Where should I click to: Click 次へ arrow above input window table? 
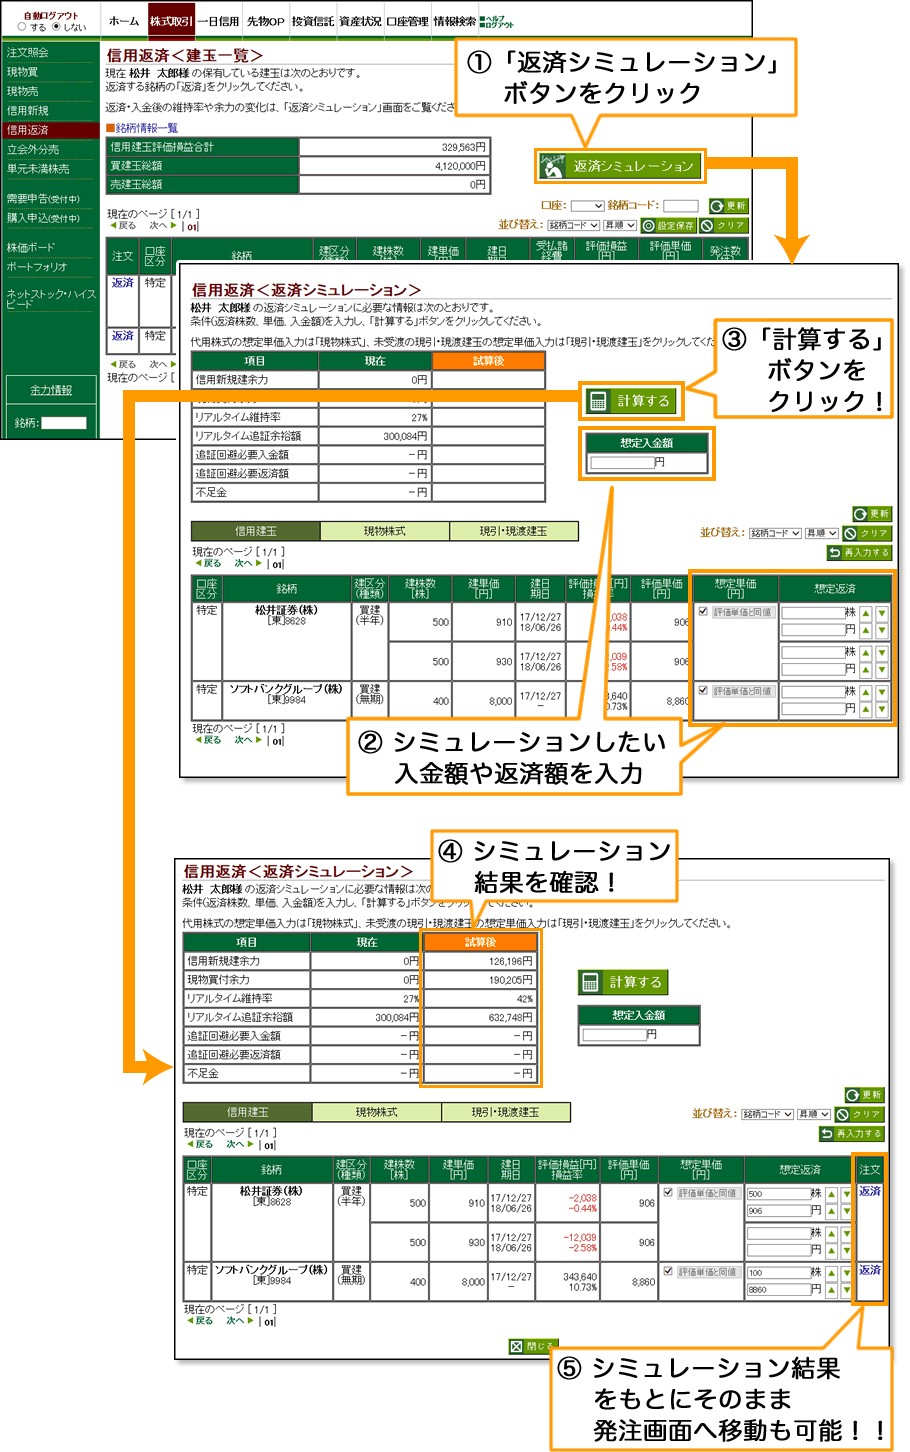247,563
